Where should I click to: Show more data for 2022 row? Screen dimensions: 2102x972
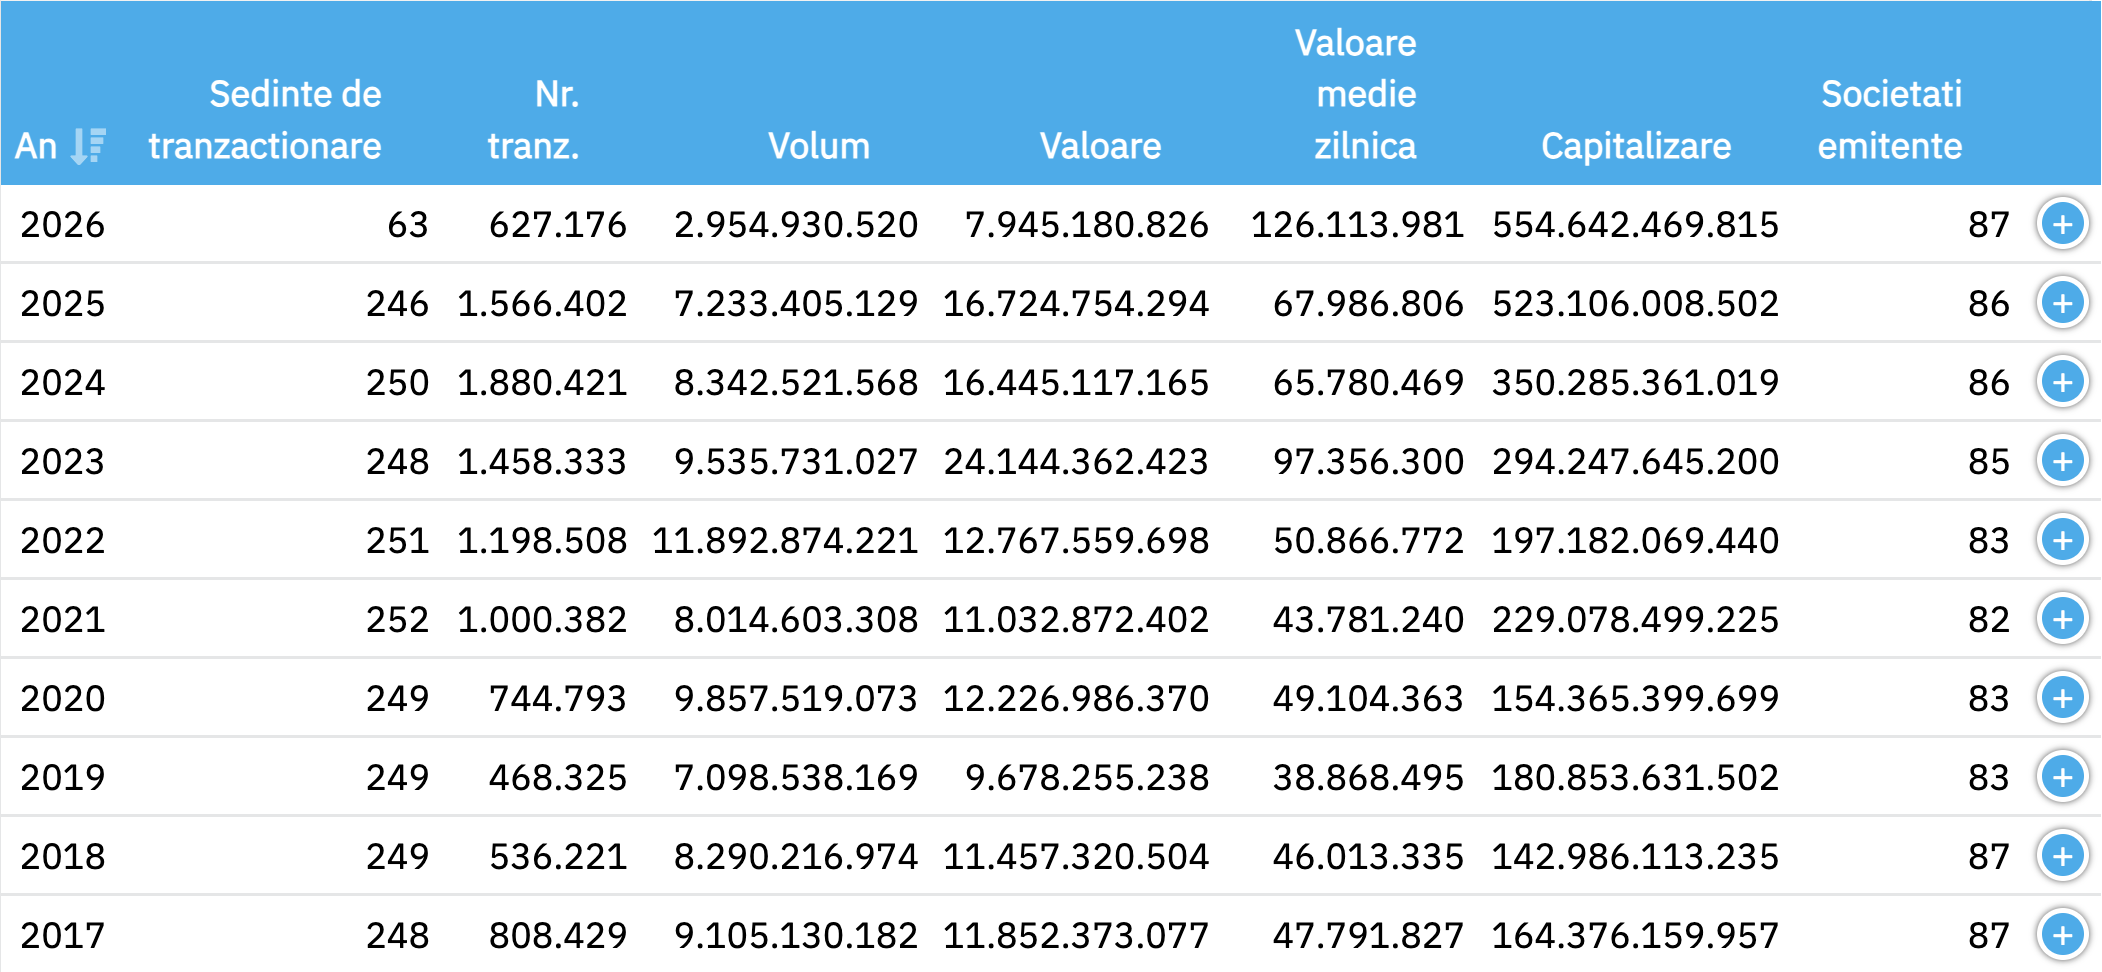tap(2061, 540)
